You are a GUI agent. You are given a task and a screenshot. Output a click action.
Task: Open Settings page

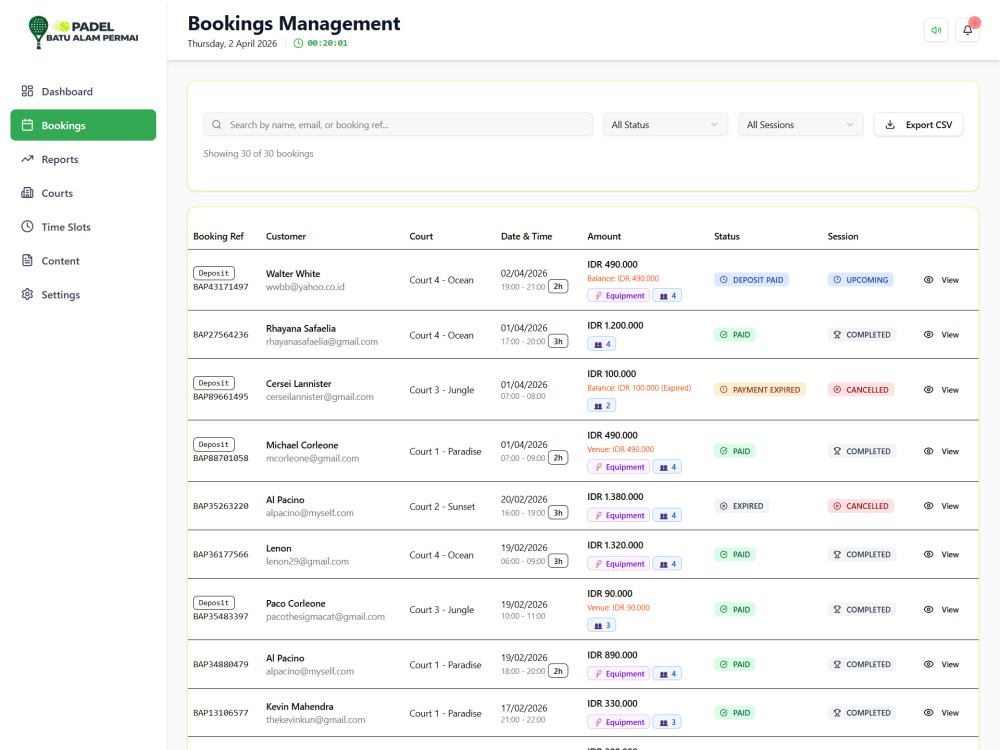83,294
